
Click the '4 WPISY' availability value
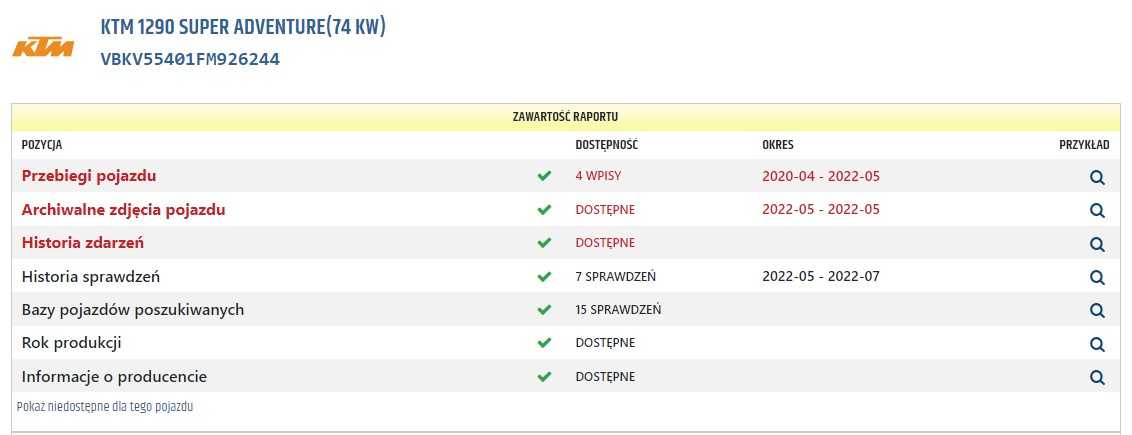598,176
